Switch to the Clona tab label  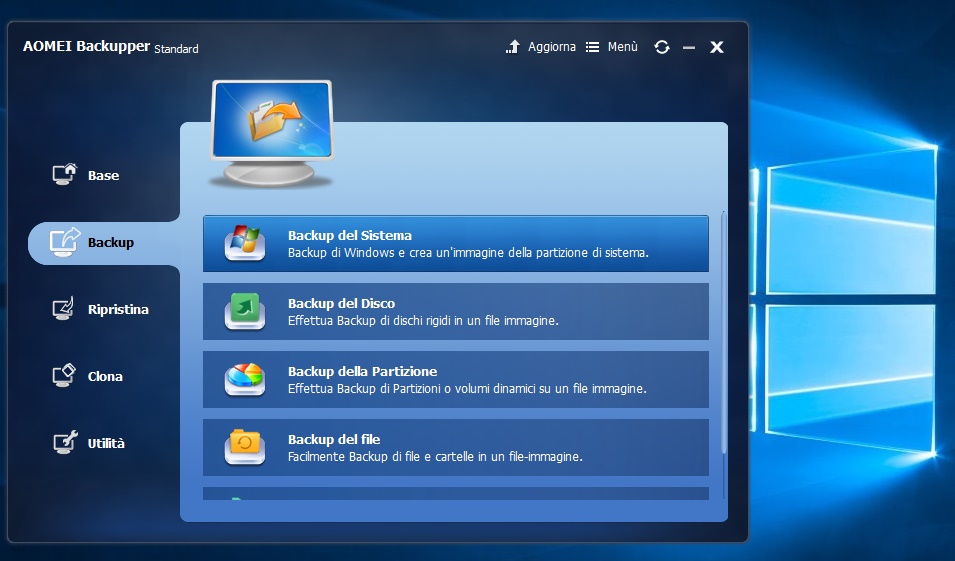click(x=105, y=376)
